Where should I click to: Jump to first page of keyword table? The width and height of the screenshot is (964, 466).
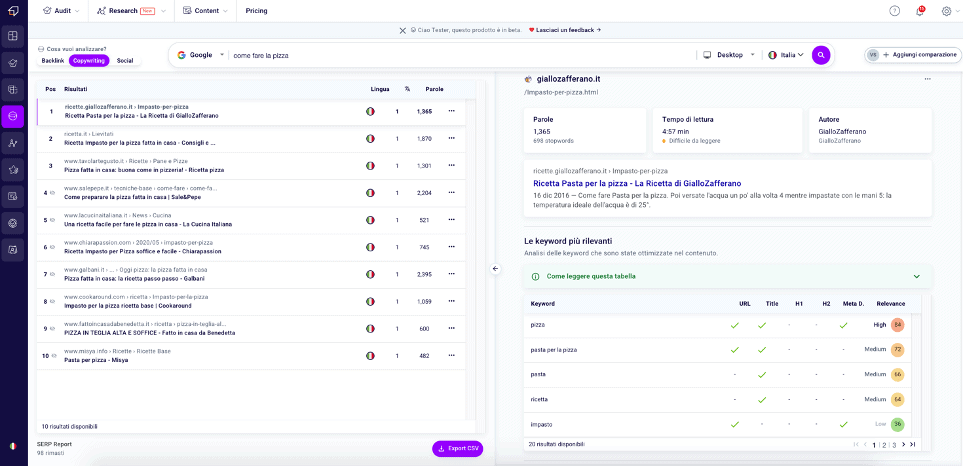[856, 444]
